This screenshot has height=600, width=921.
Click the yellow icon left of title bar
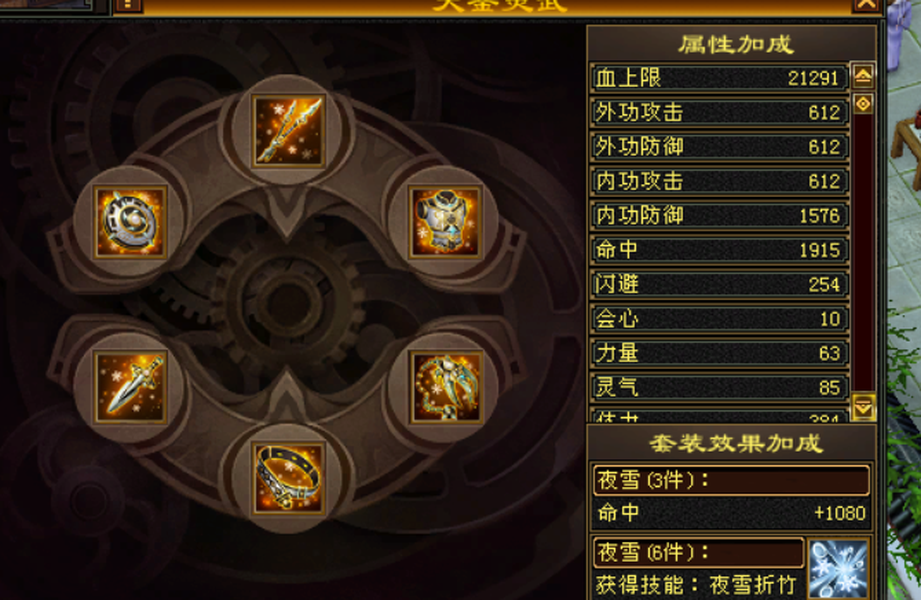(x=127, y=6)
